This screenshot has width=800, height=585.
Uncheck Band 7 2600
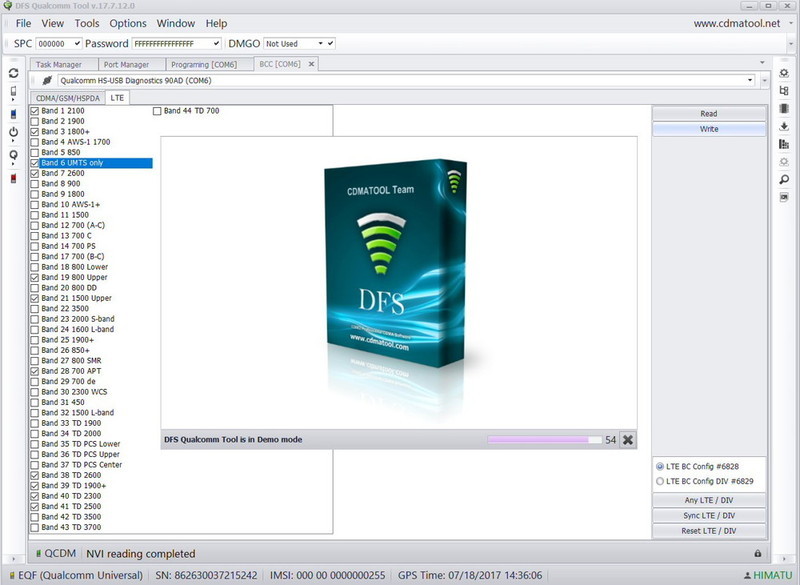35,173
